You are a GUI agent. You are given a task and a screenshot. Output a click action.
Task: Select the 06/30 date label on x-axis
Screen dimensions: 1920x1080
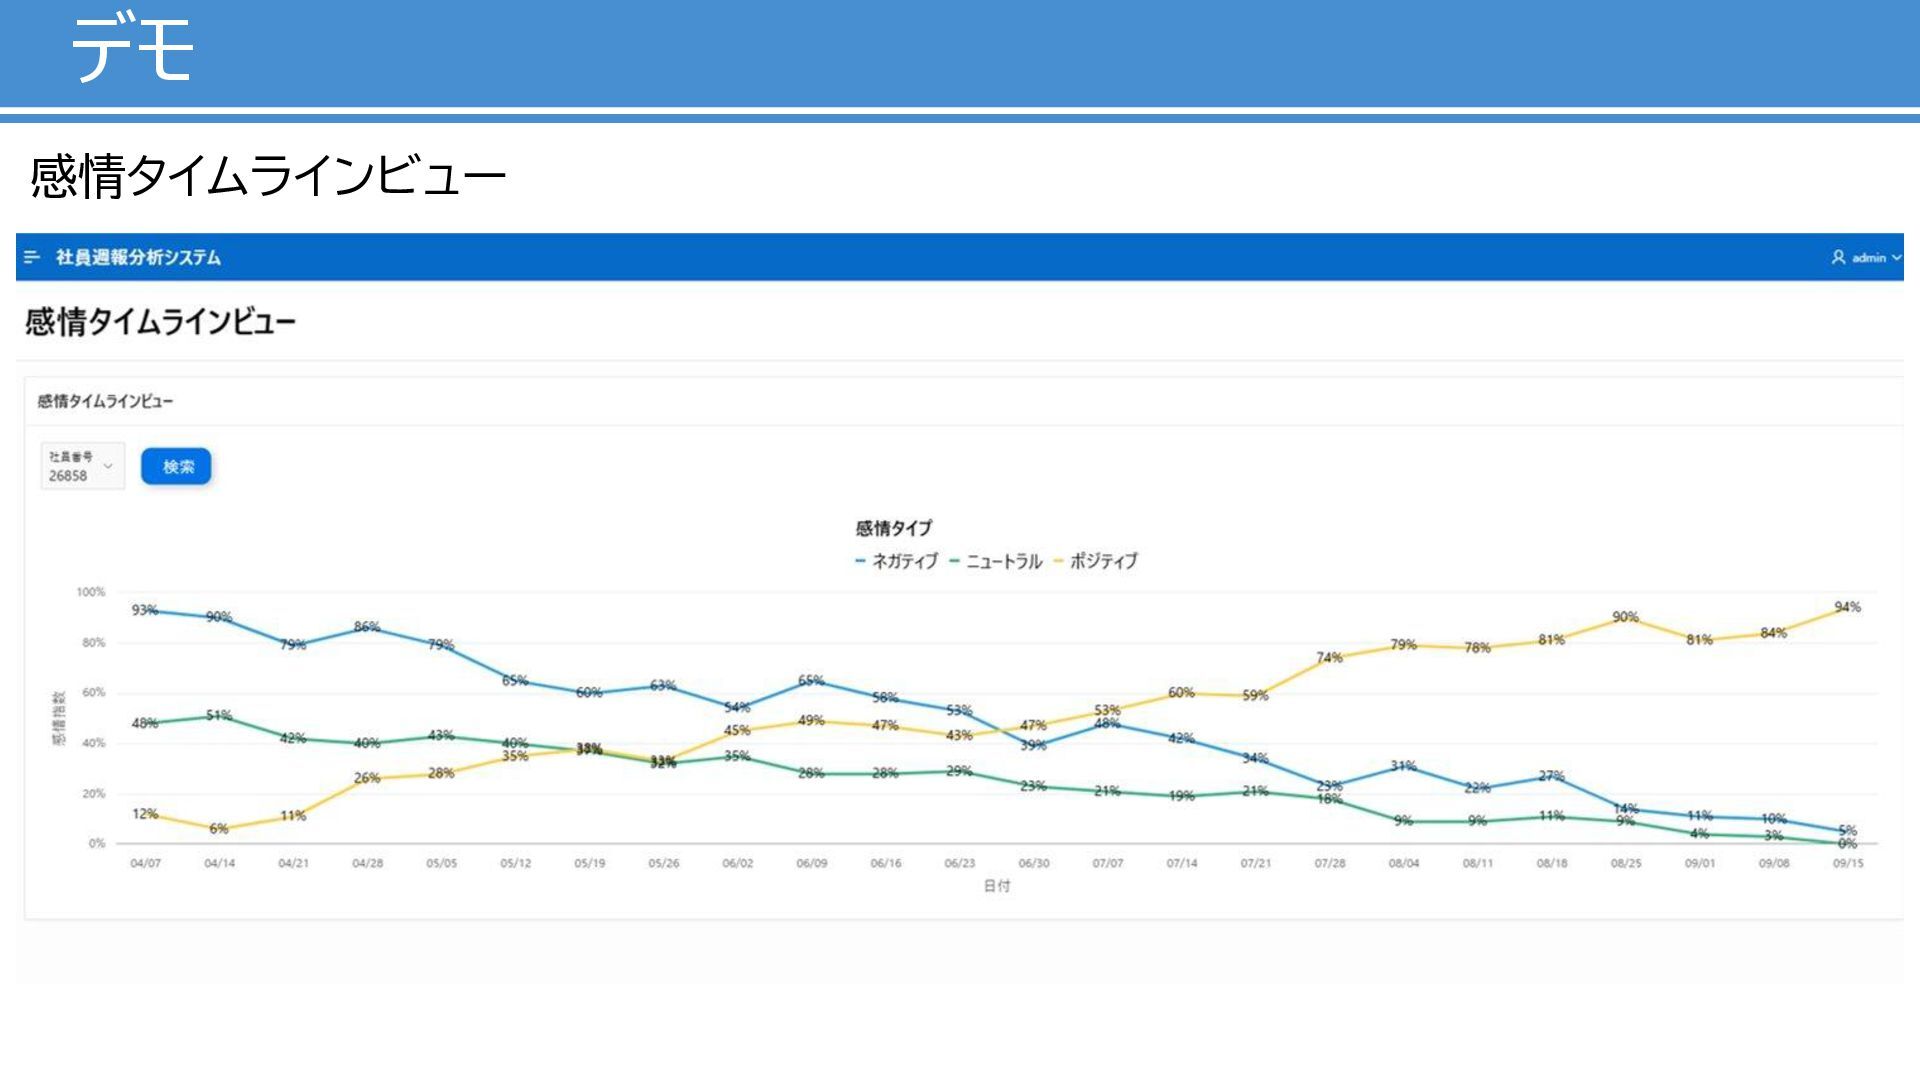pyautogui.click(x=1034, y=863)
